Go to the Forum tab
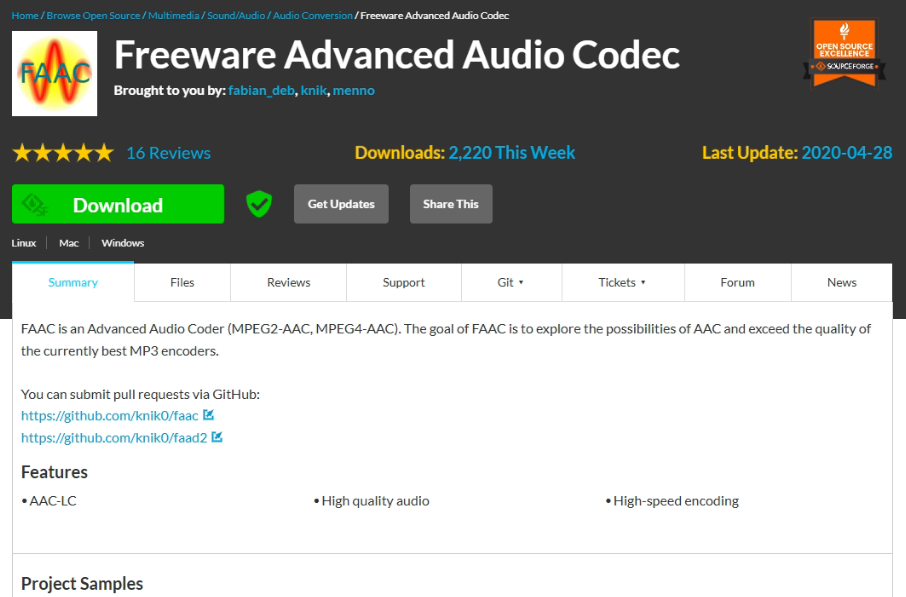Viewport: 906px width, 597px height. pos(737,282)
